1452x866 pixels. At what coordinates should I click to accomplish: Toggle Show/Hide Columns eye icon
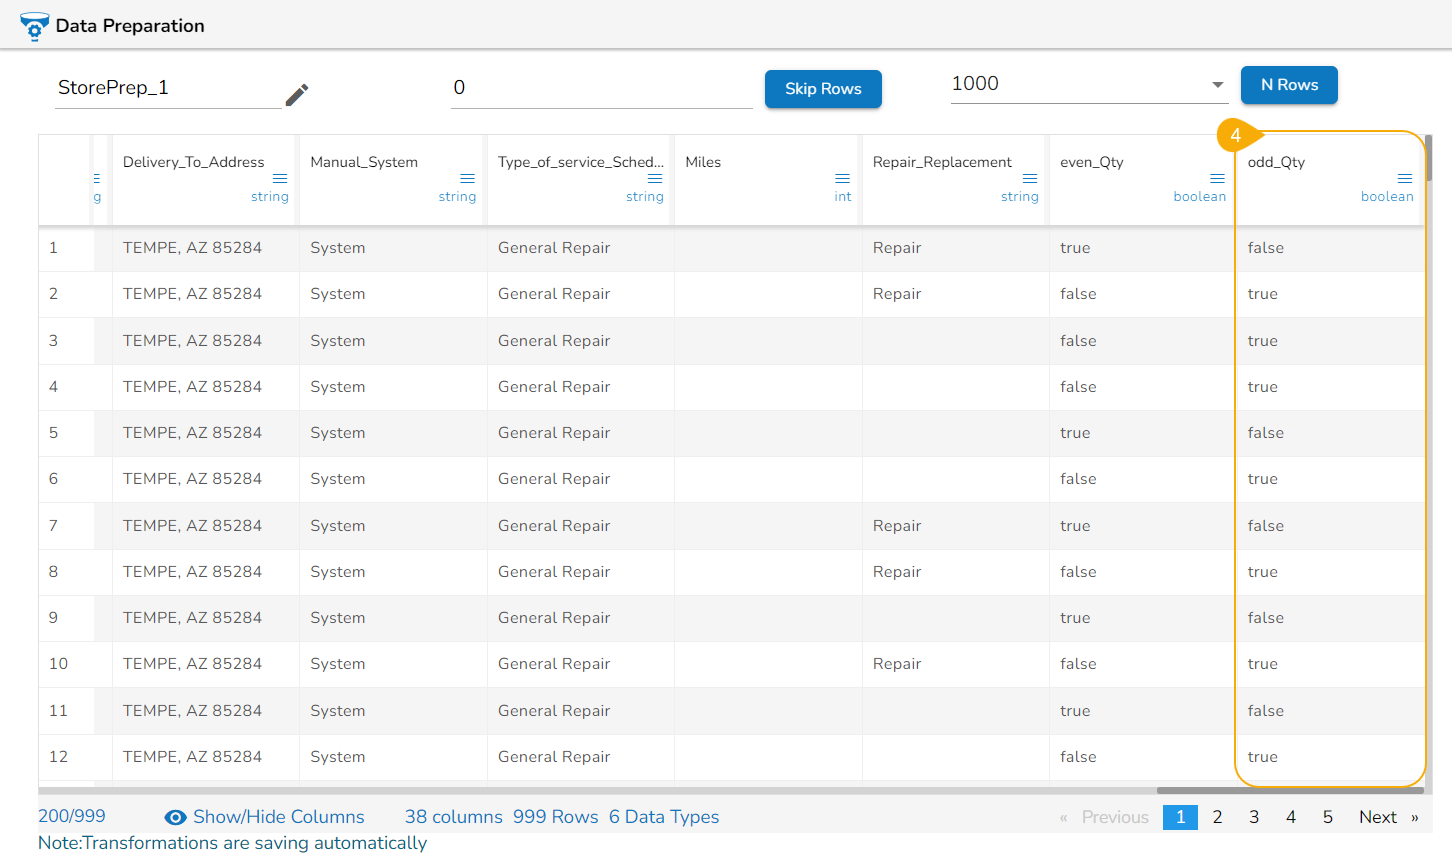point(175,818)
